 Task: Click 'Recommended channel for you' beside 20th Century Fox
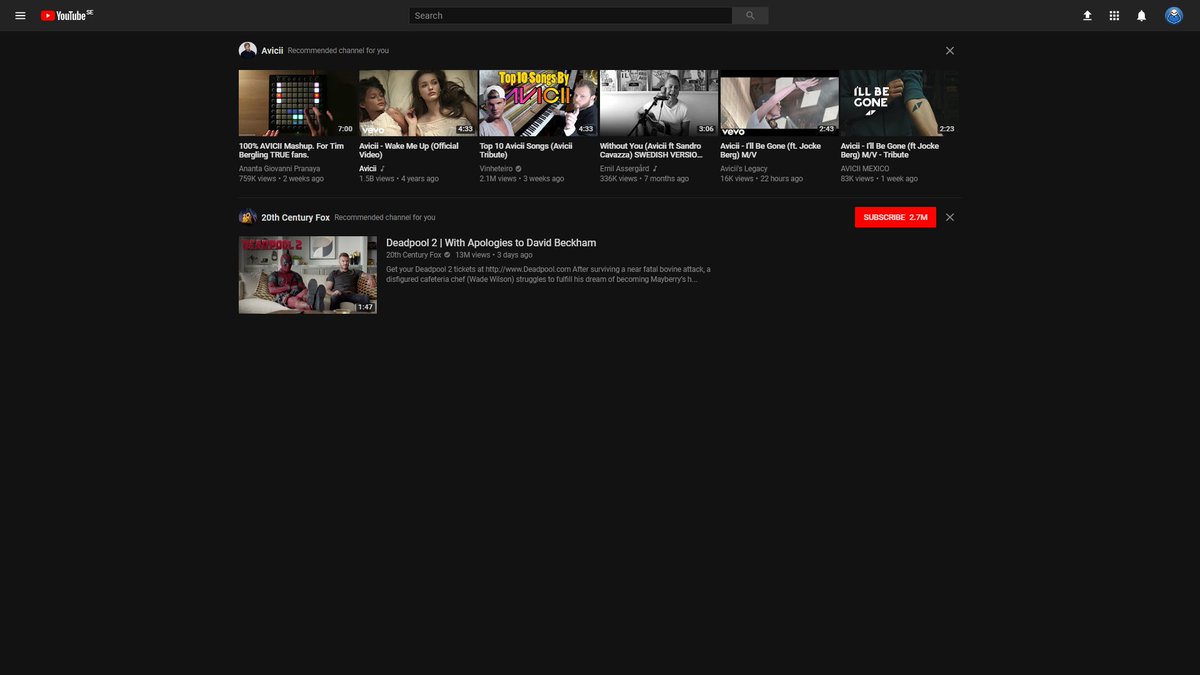385,217
